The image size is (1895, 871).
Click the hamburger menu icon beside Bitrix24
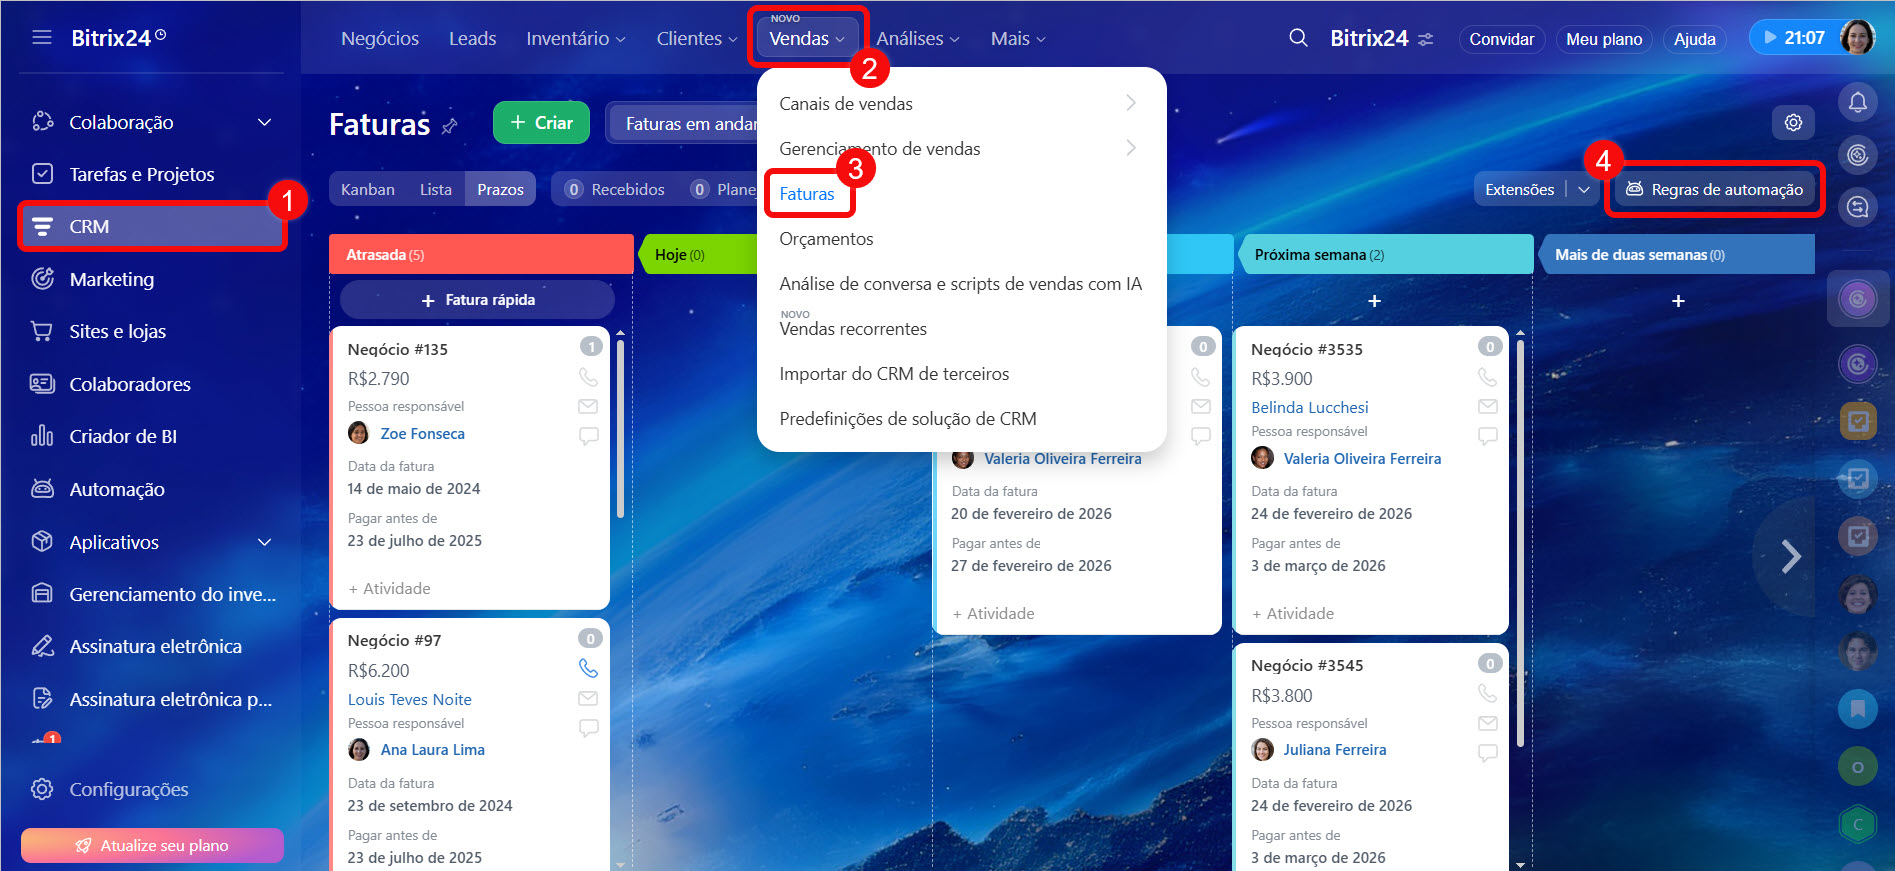[x=42, y=38]
